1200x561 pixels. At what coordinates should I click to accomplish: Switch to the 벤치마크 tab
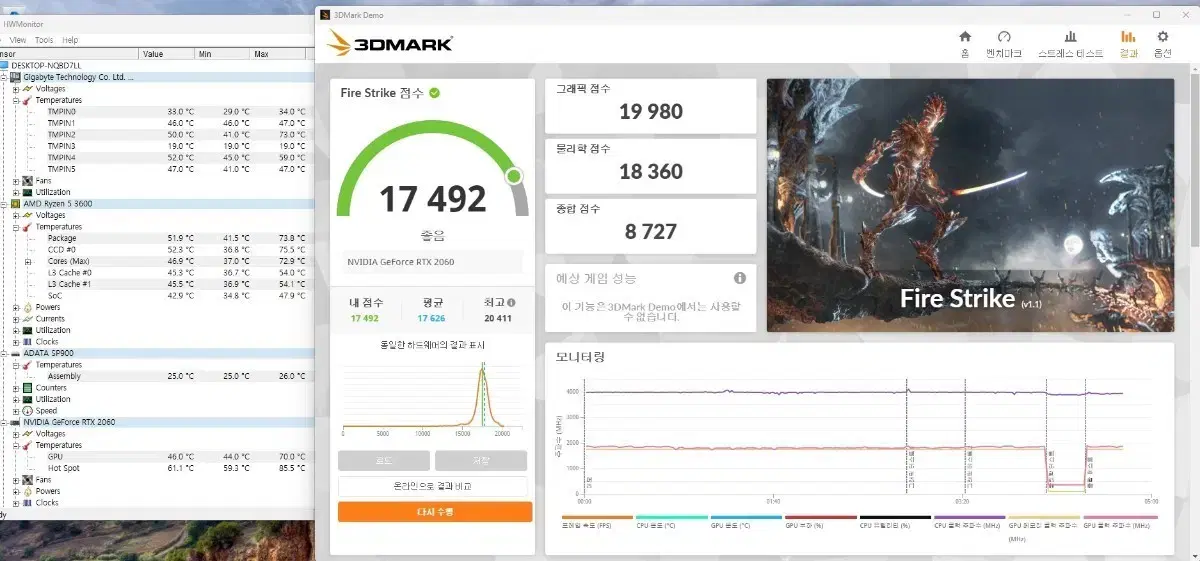[x=1004, y=43]
